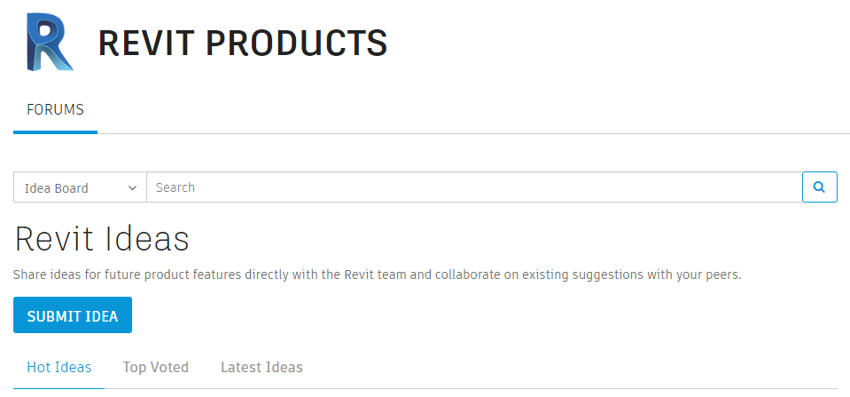
Task: Switch to the Hot Ideas tab
Action: coord(59,367)
